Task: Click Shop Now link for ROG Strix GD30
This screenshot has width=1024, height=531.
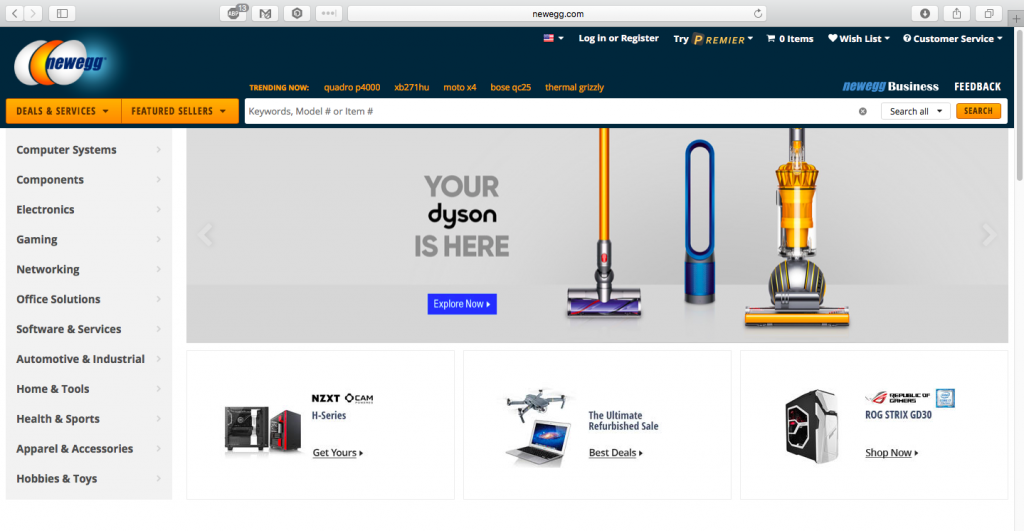Action: pos(891,453)
